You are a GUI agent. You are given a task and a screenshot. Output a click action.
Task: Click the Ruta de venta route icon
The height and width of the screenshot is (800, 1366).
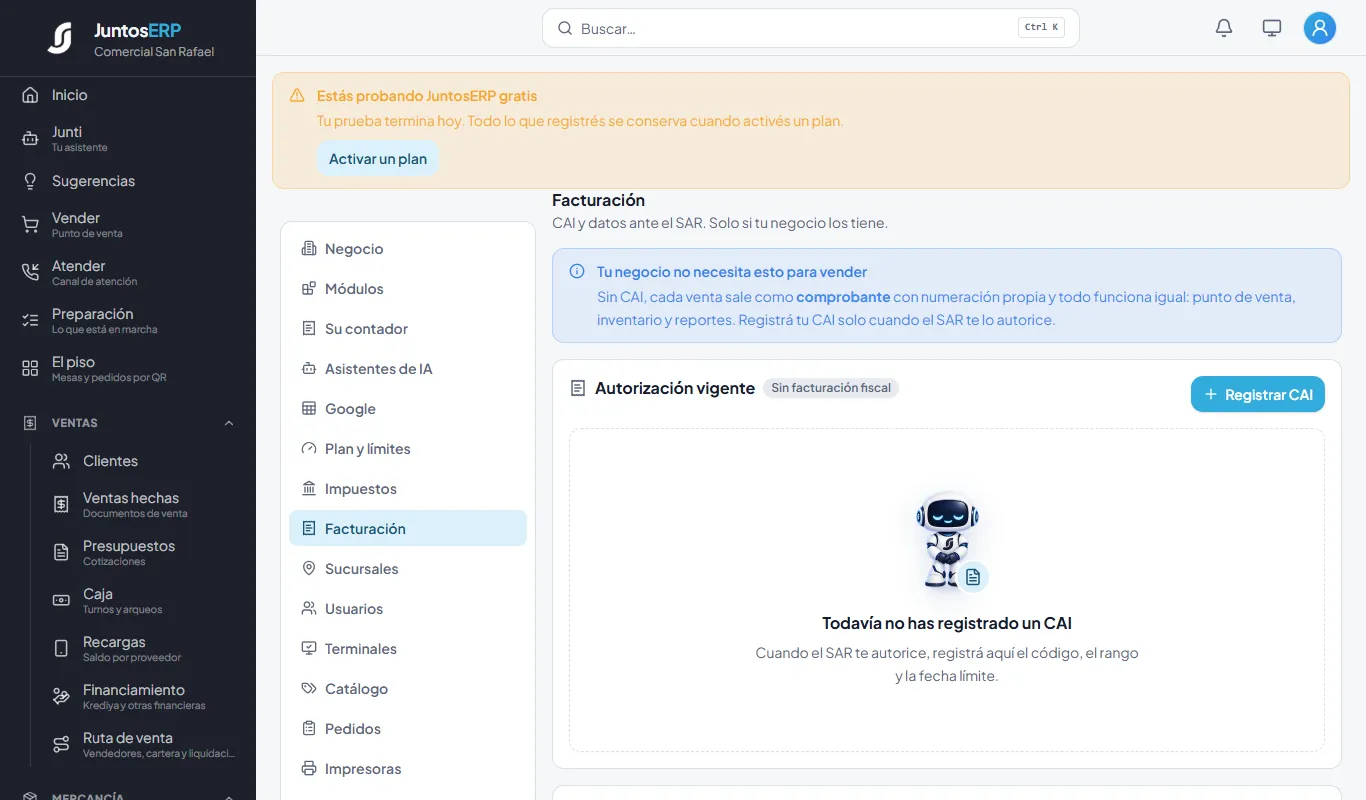tap(61, 744)
